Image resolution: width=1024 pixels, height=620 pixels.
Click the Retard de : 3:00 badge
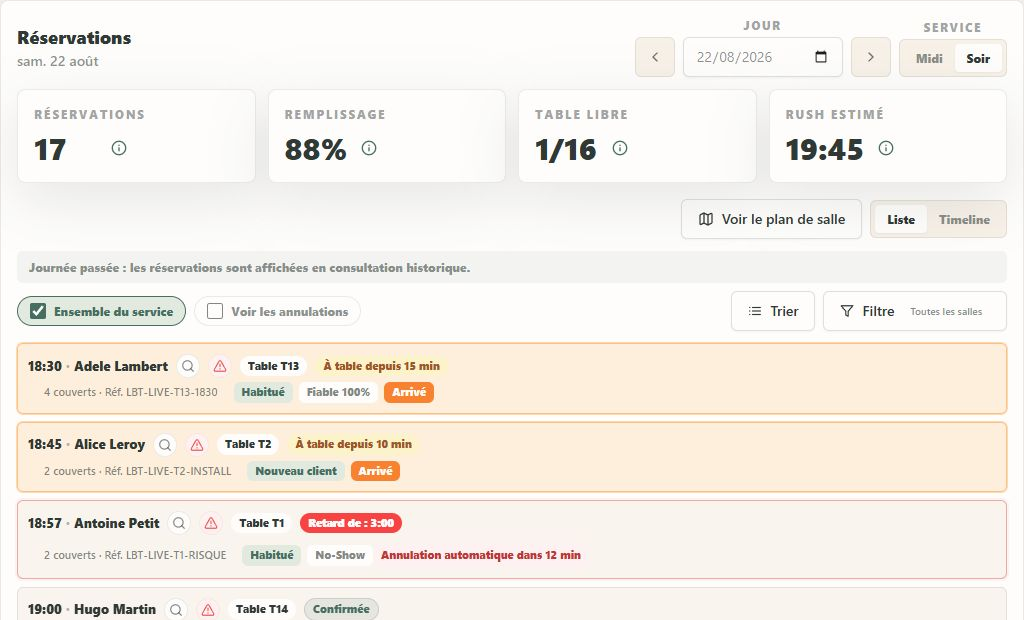point(351,523)
